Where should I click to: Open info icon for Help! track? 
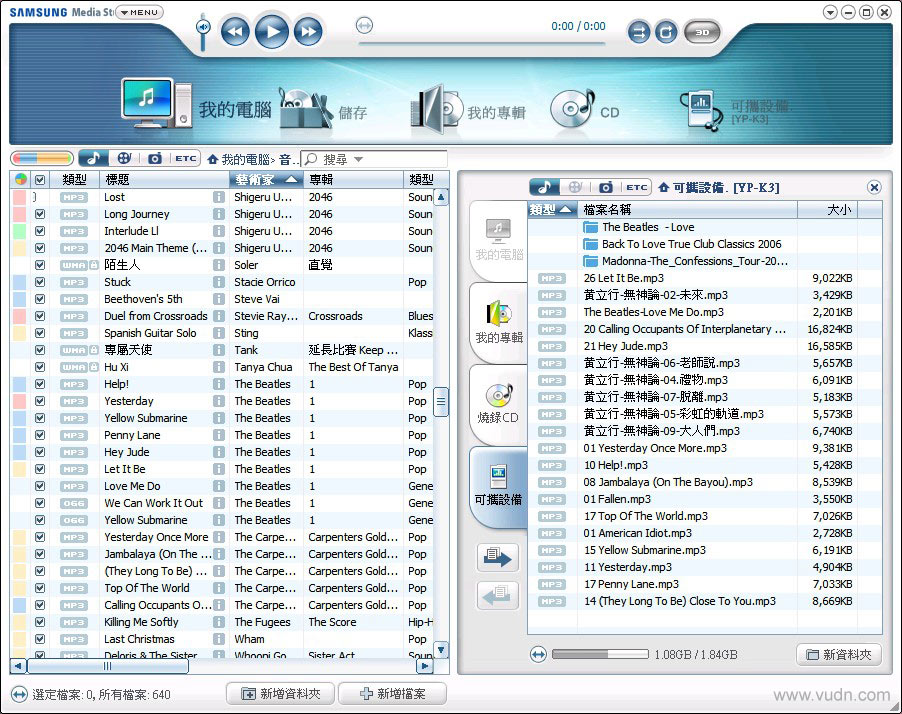pos(219,384)
